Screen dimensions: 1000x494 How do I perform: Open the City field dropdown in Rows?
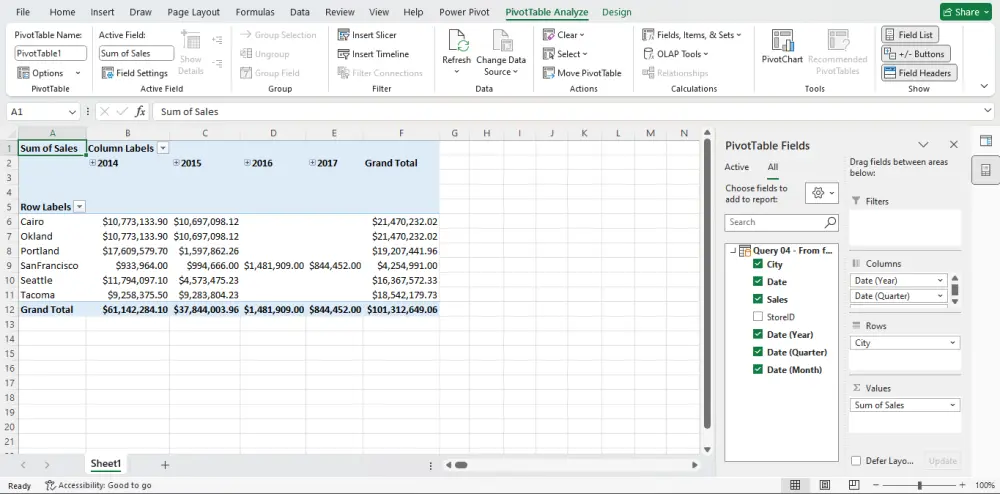953,343
